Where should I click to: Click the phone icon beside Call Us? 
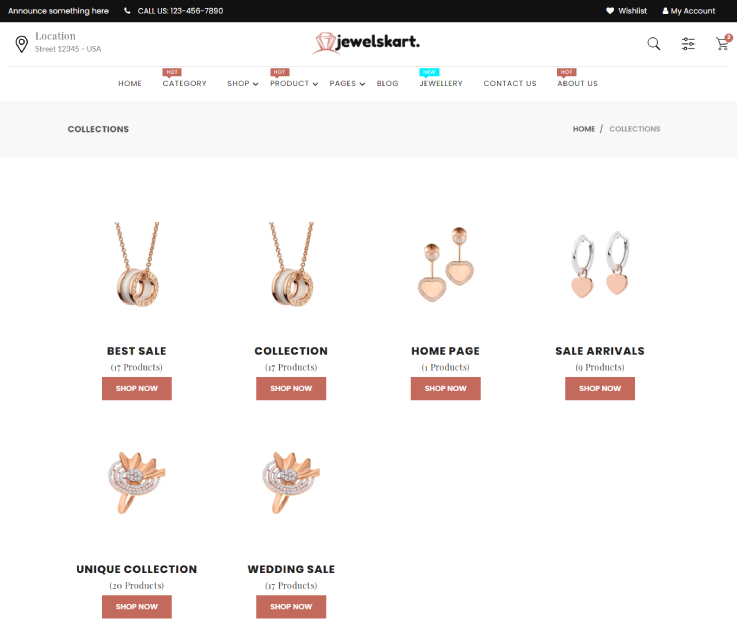click(127, 11)
